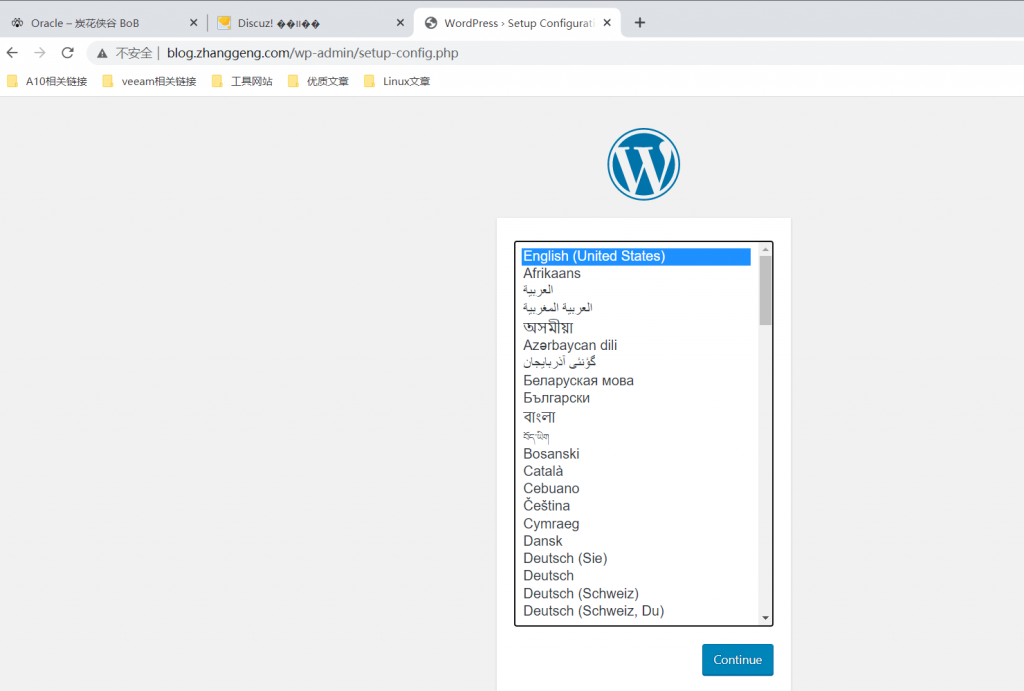Screen dimensions: 1024x691
Task: Select العربية المغربية in the language list
Action: (x=636, y=308)
